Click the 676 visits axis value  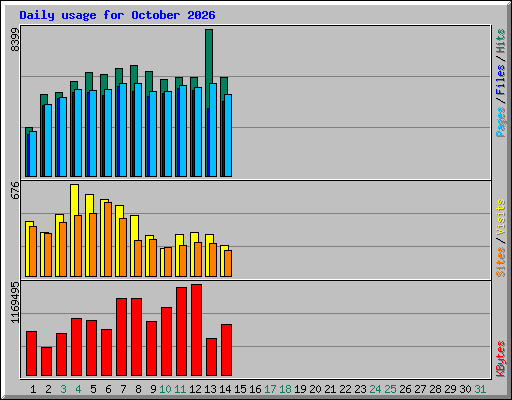coord(15,190)
